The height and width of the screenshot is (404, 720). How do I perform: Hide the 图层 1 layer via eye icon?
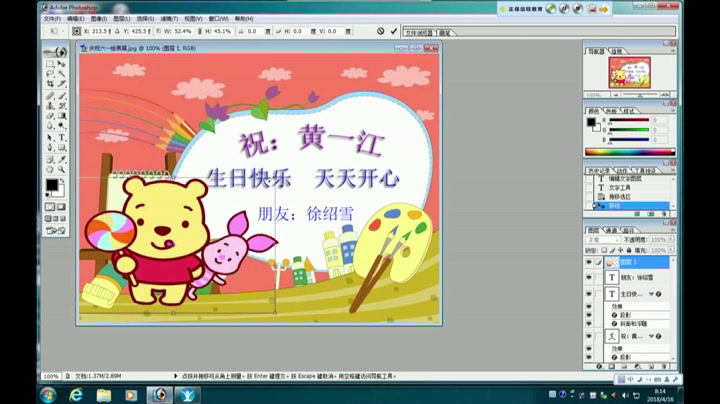coord(589,262)
